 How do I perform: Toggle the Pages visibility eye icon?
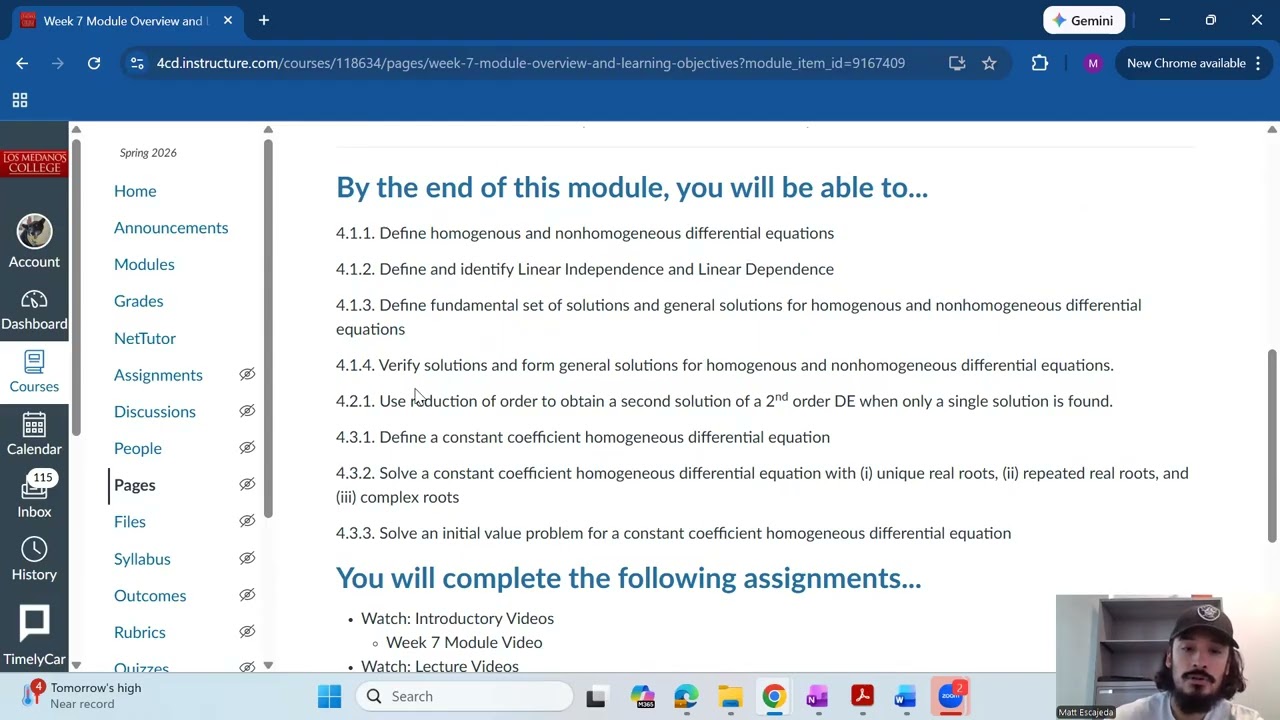click(247, 484)
